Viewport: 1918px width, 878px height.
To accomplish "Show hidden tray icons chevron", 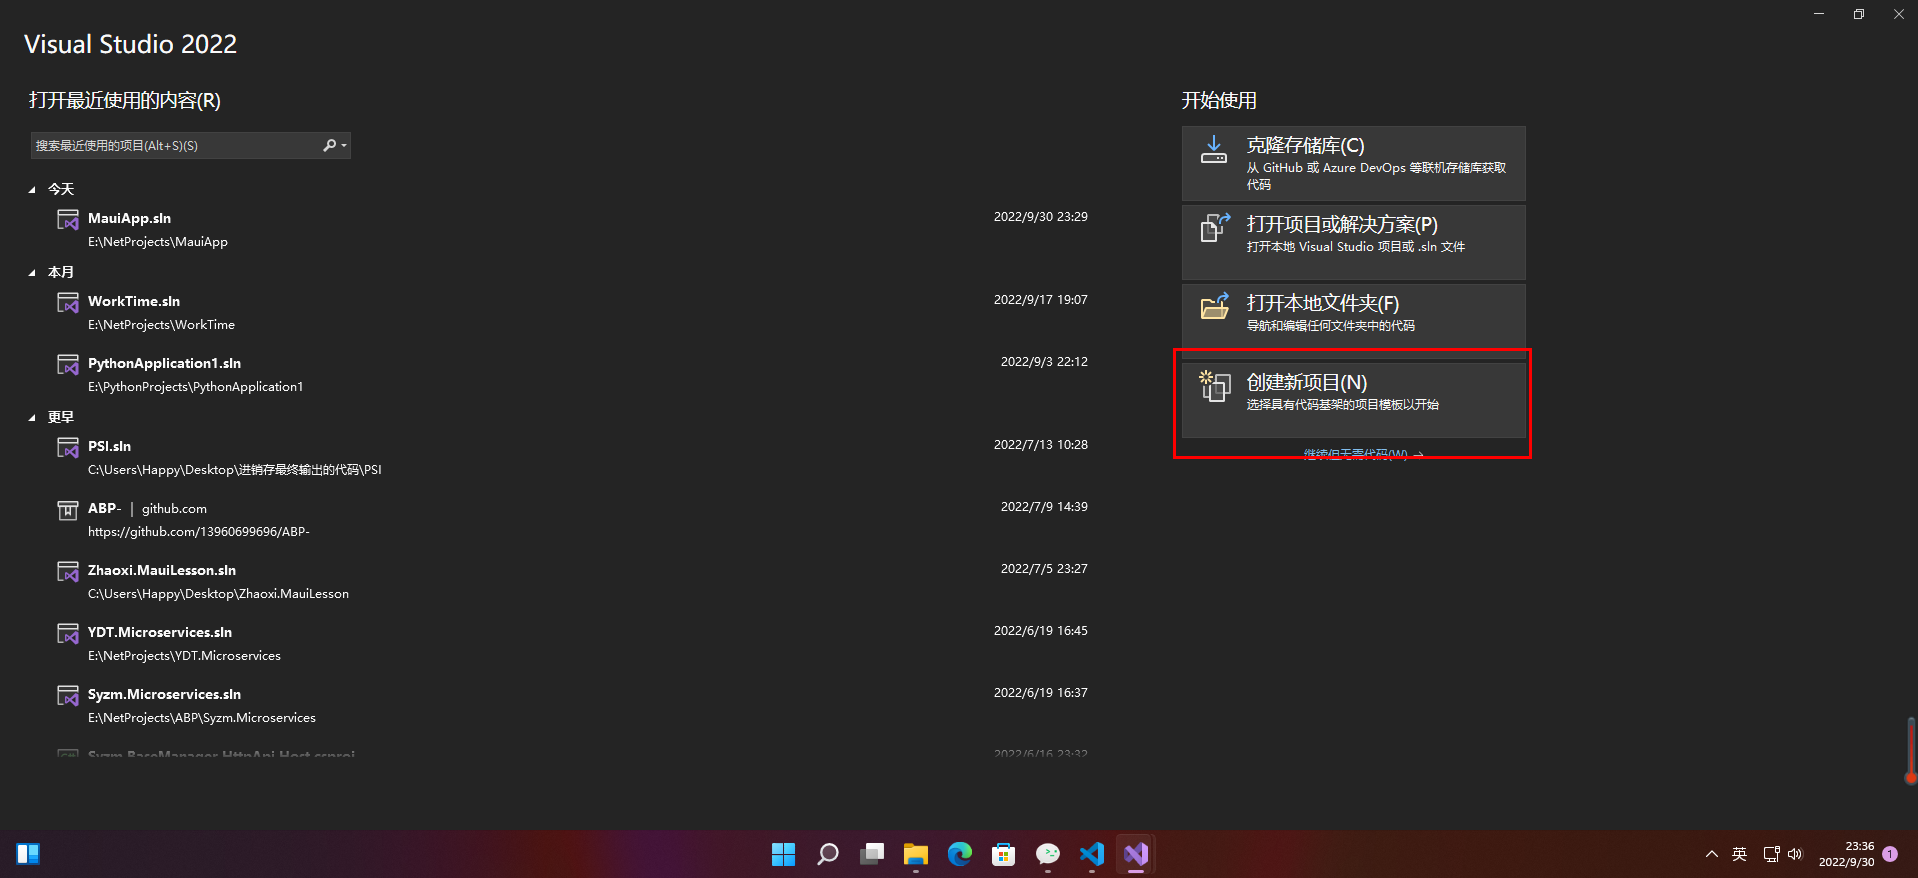I will (x=1712, y=854).
